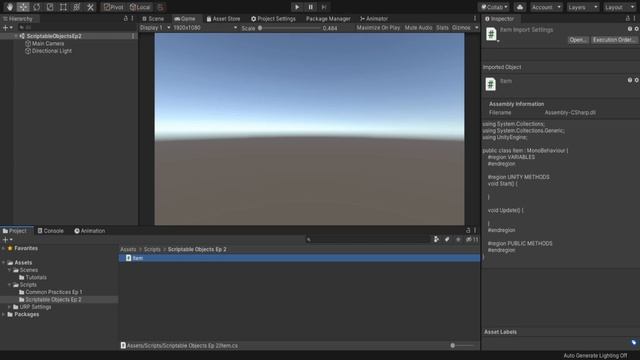The width and height of the screenshot is (640, 360).
Task: Open the Layout dropdown
Action: pyautogui.click(x=619, y=7)
